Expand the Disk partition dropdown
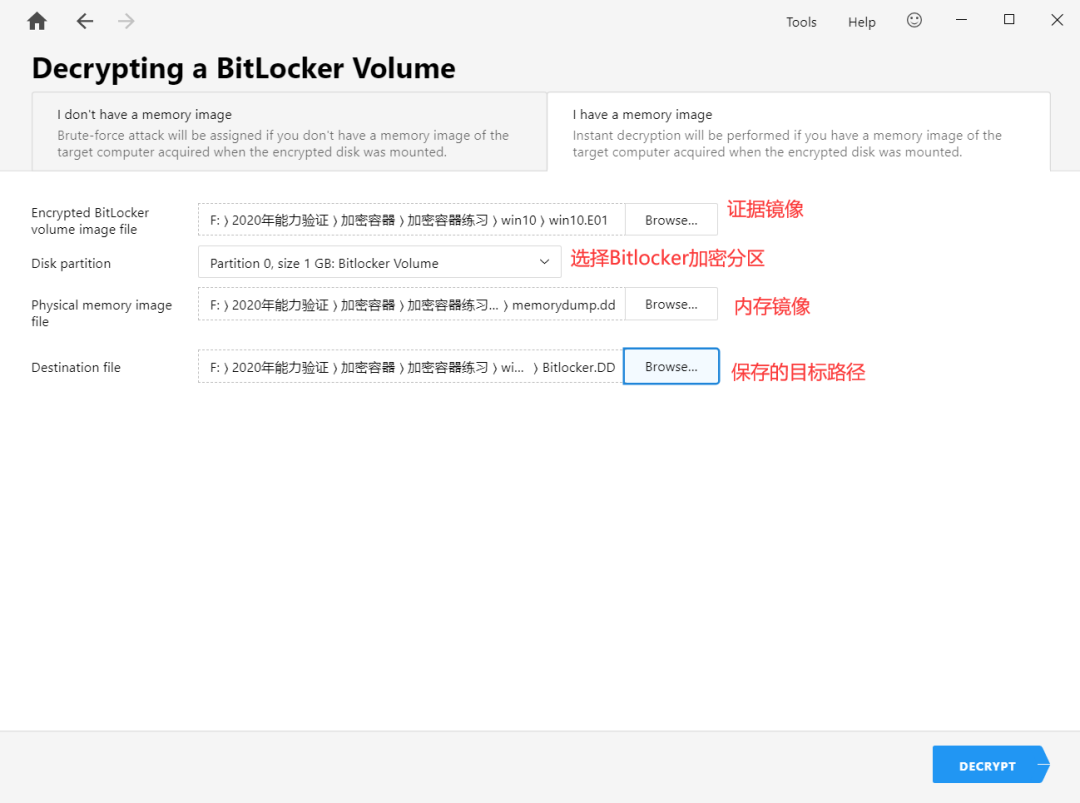Image resolution: width=1080 pixels, height=803 pixels. coord(380,262)
